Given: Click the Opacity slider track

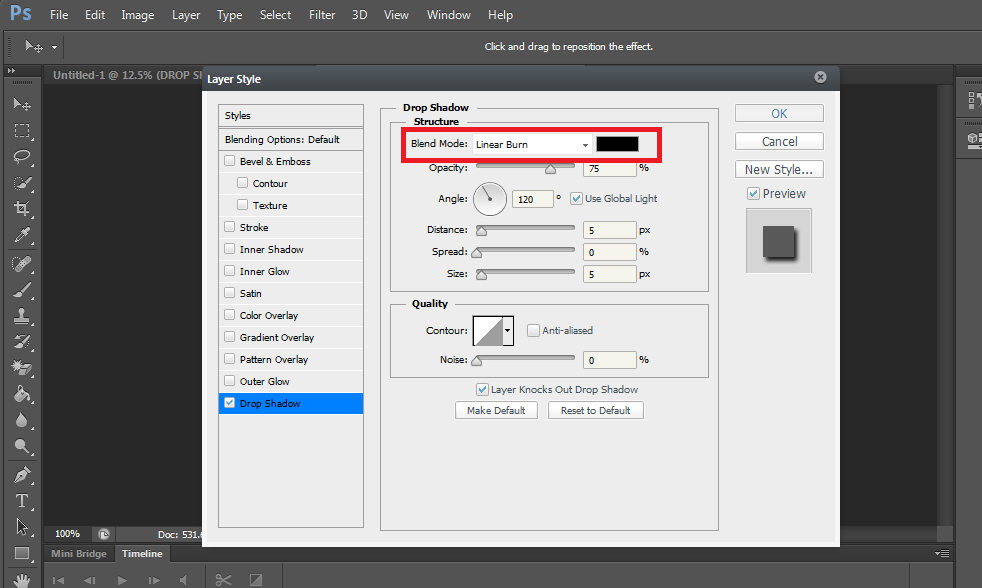Looking at the screenshot, I should point(525,165).
